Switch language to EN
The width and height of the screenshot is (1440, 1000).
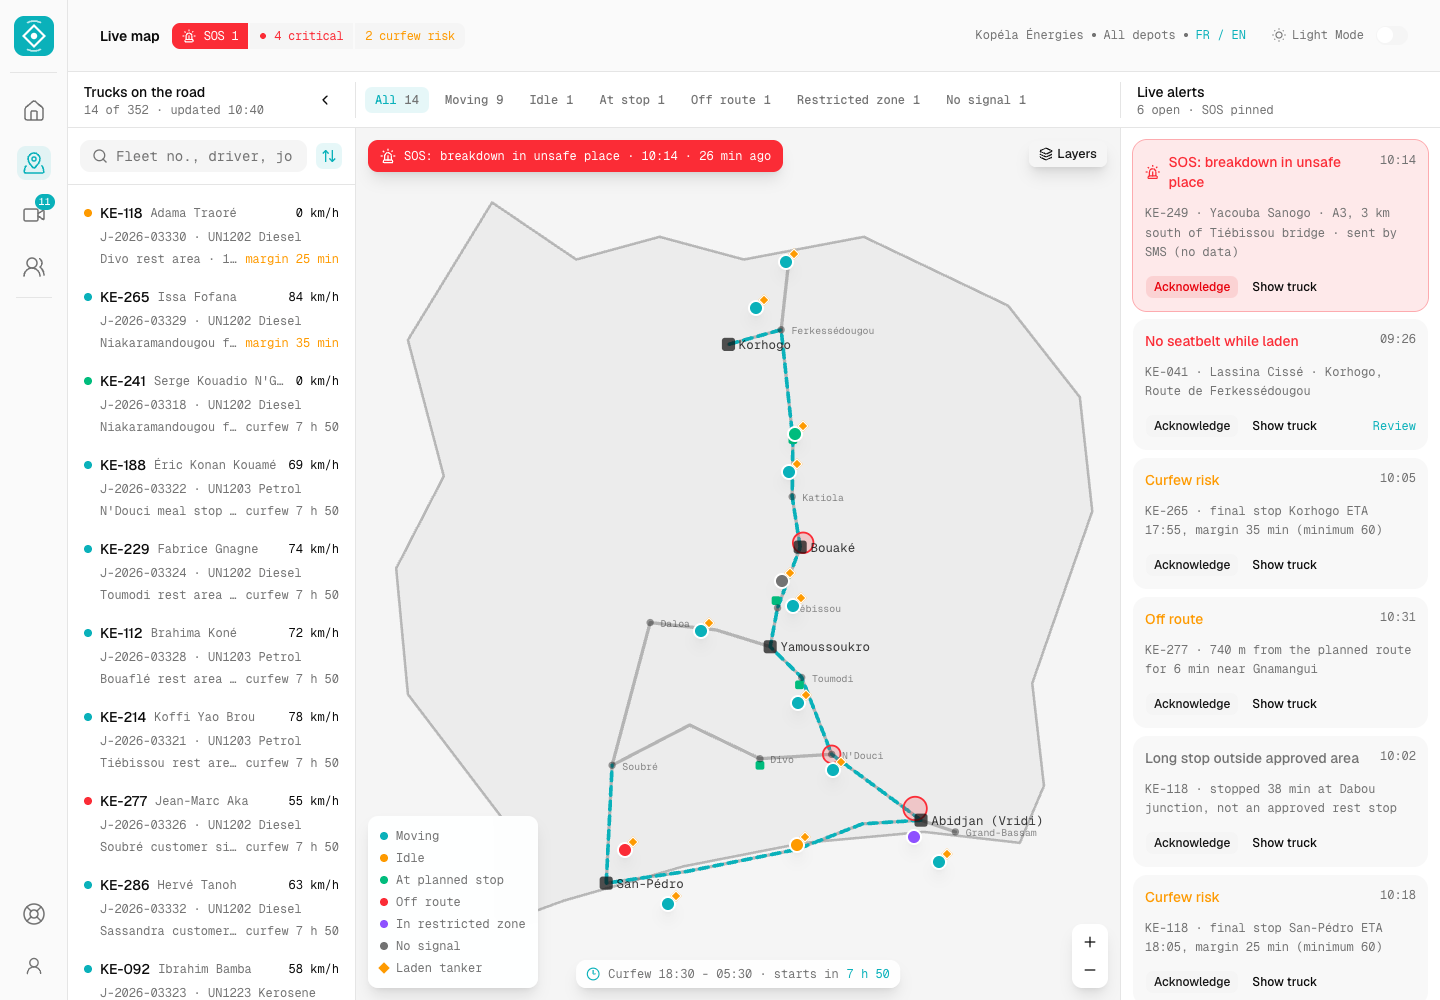click(1239, 35)
